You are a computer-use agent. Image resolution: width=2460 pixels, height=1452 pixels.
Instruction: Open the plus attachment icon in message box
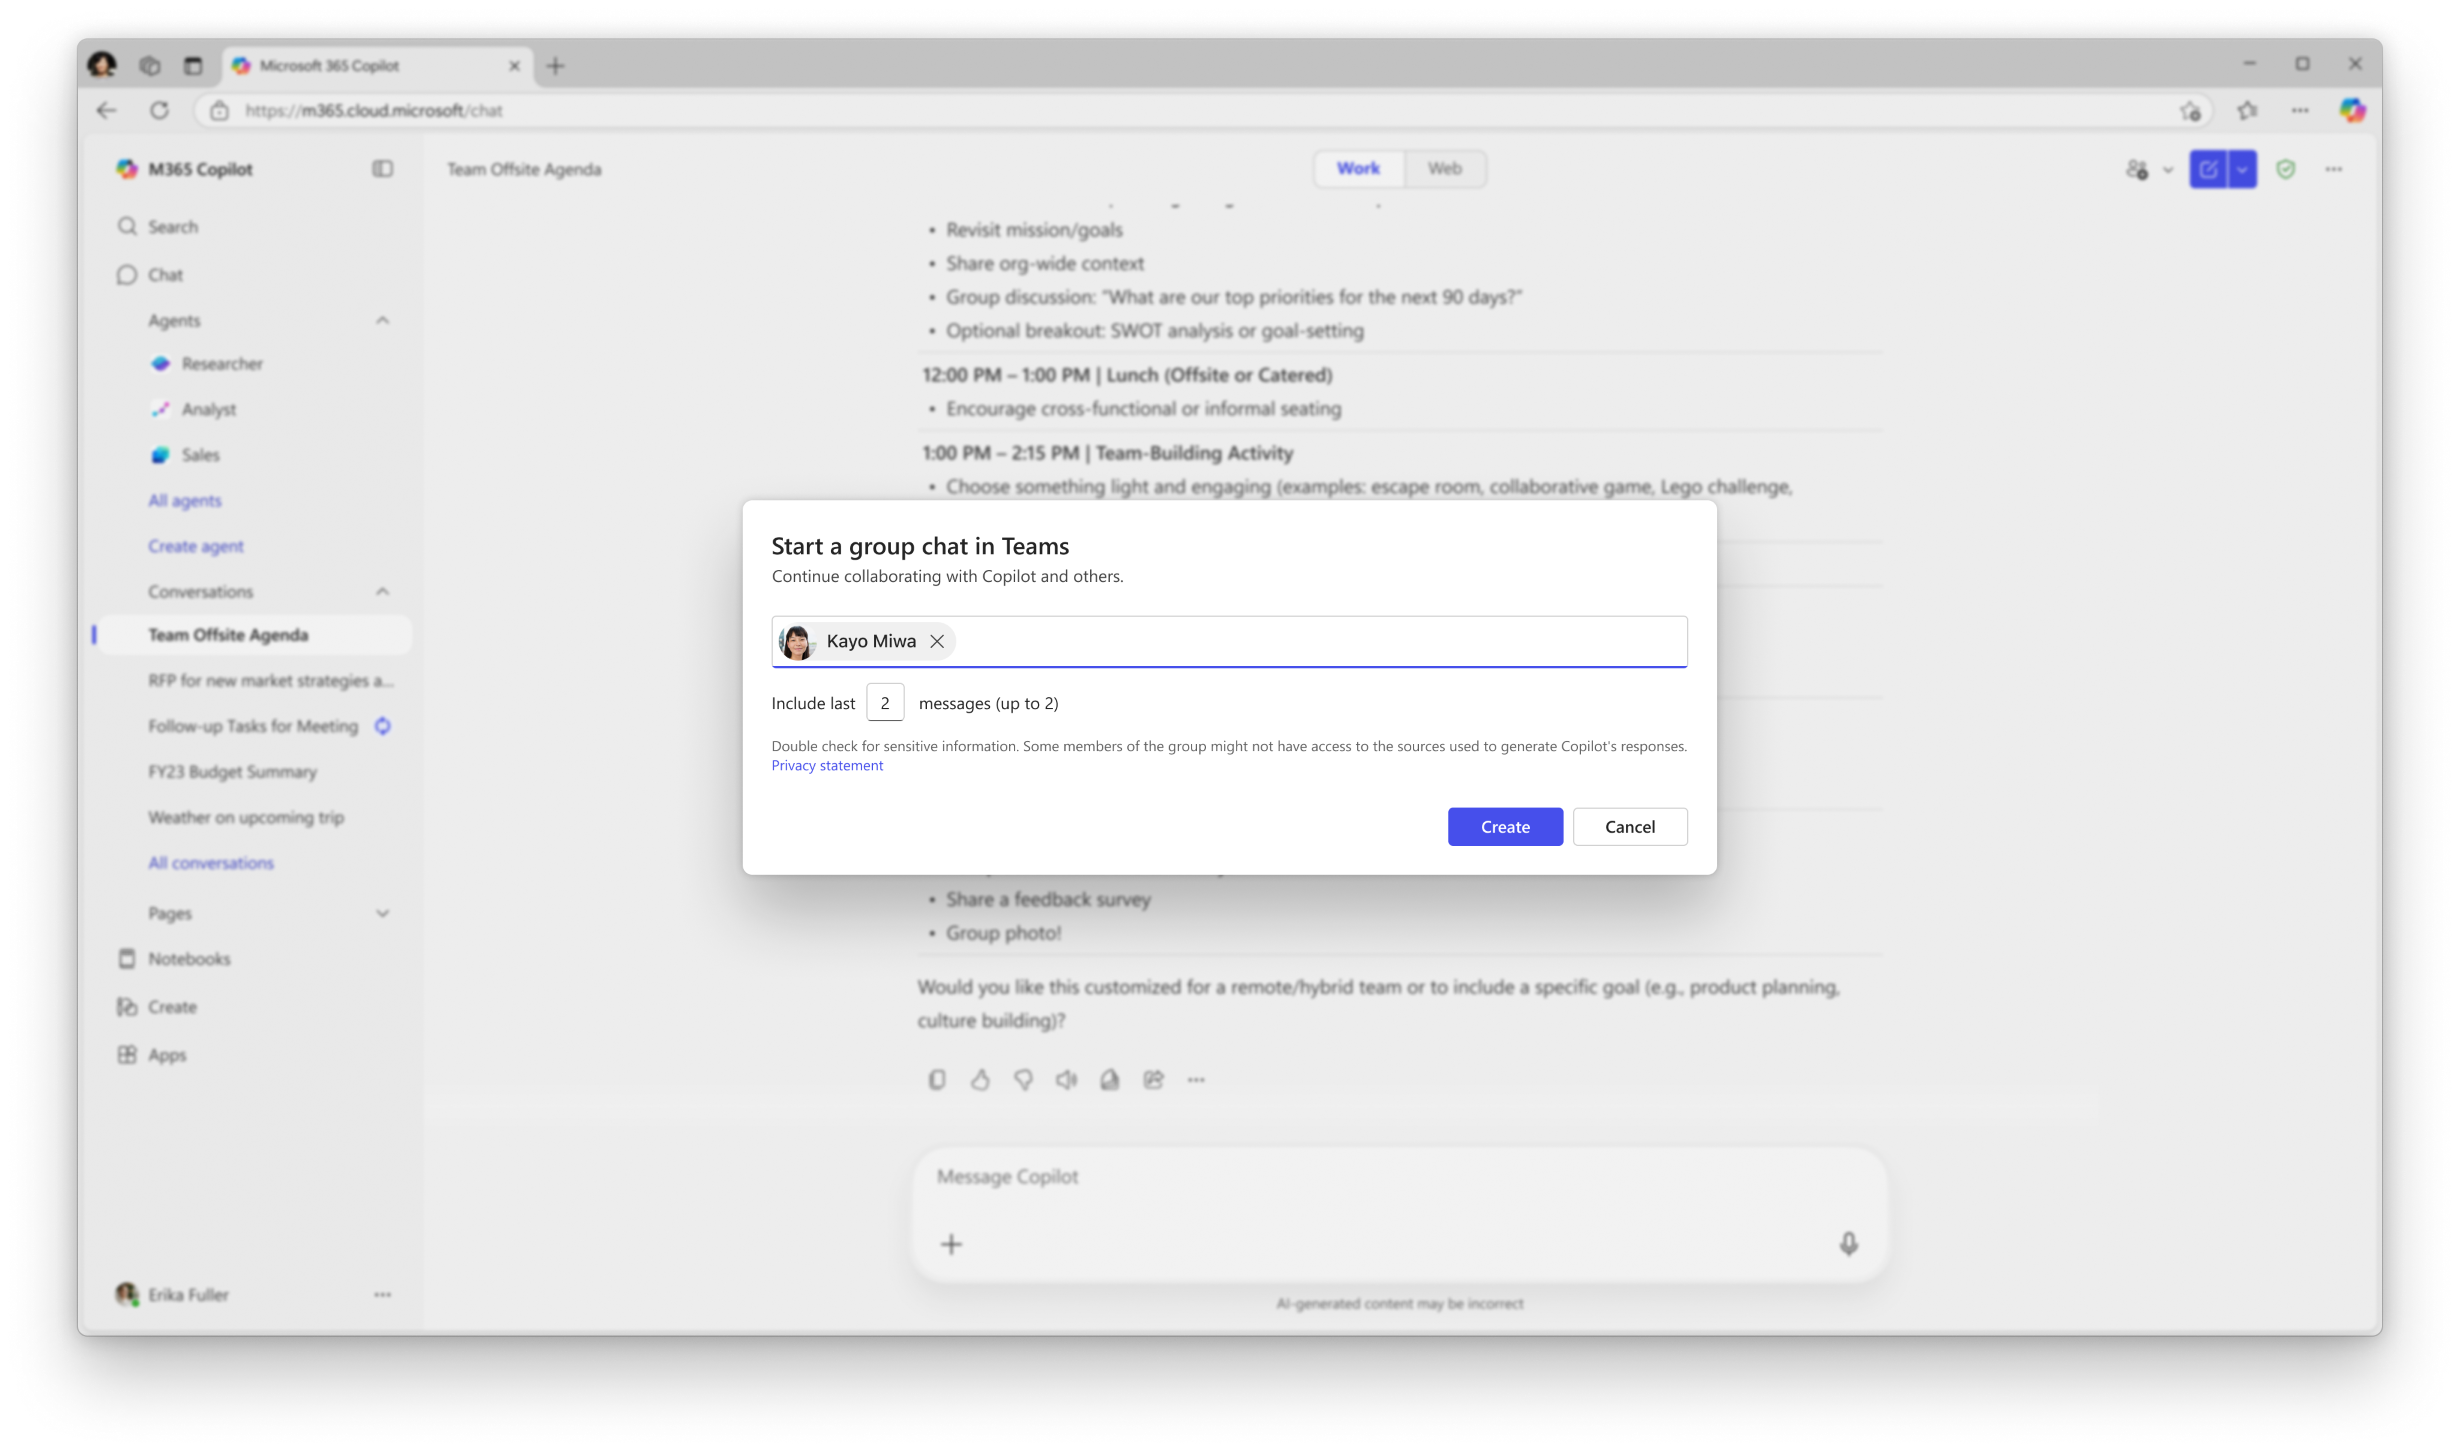(x=950, y=1244)
